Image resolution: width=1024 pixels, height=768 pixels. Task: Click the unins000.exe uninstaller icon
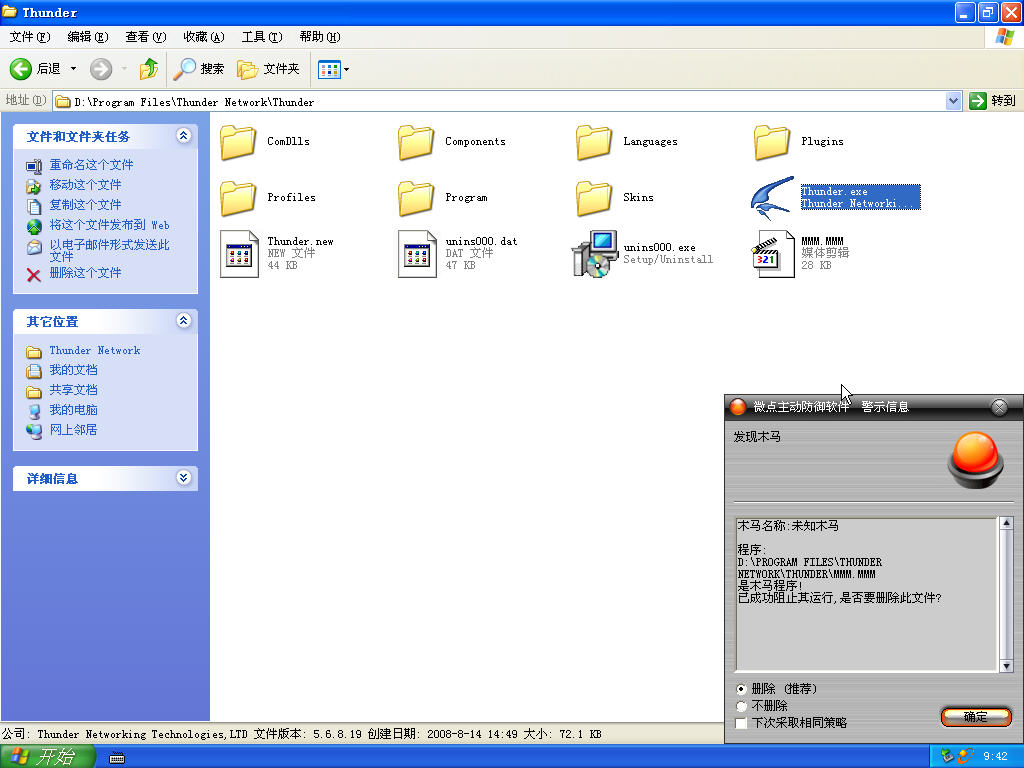coord(594,254)
